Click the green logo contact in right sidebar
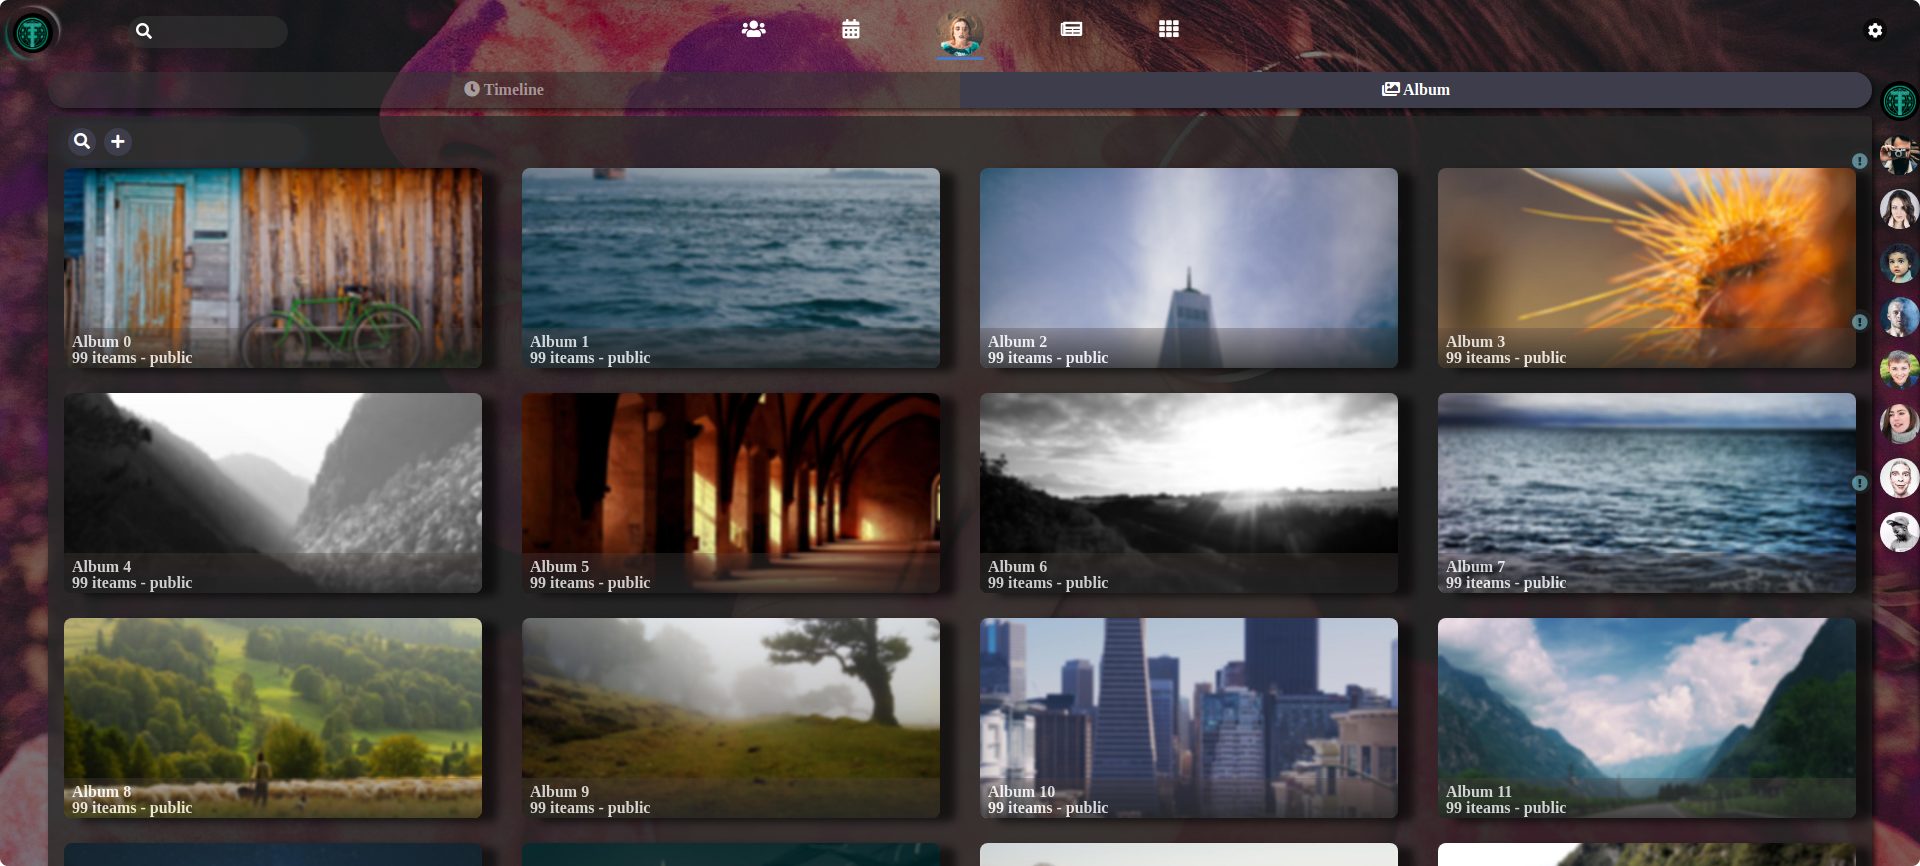The image size is (1920, 866). pos(1899,101)
